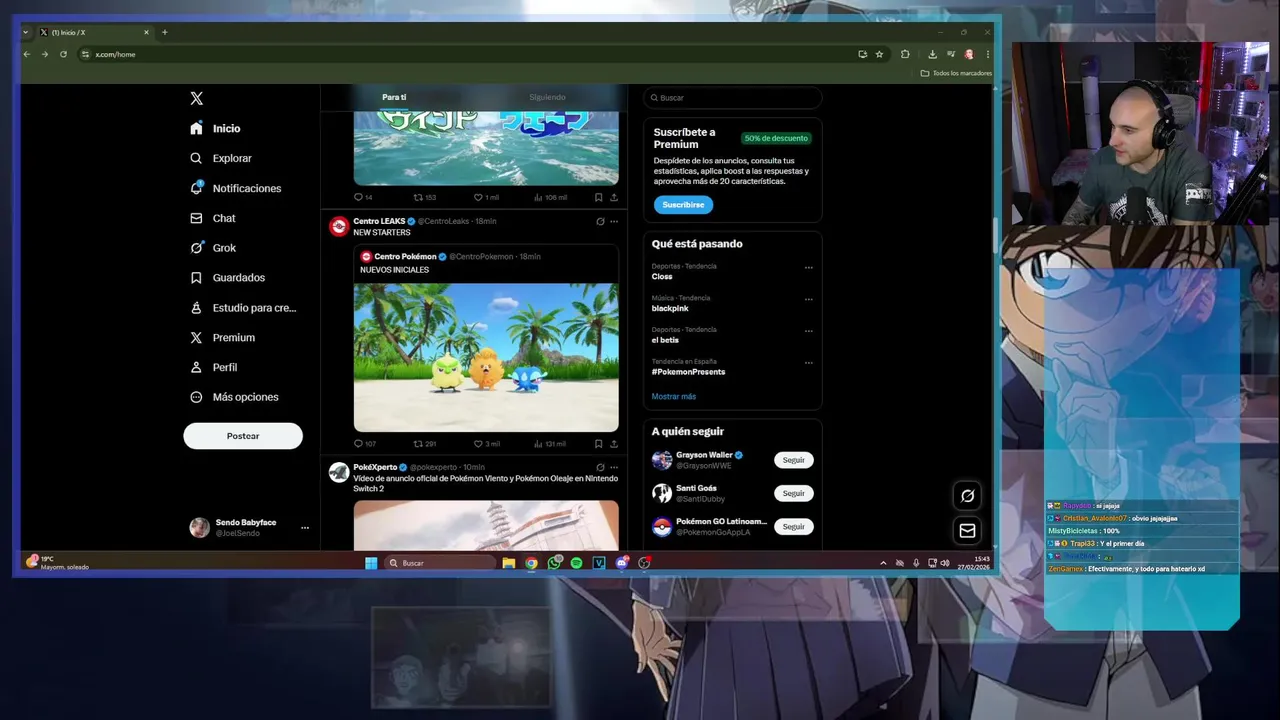Click Grok icon on Centro LEAKS post
The width and height of the screenshot is (1280, 720).
click(x=600, y=221)
